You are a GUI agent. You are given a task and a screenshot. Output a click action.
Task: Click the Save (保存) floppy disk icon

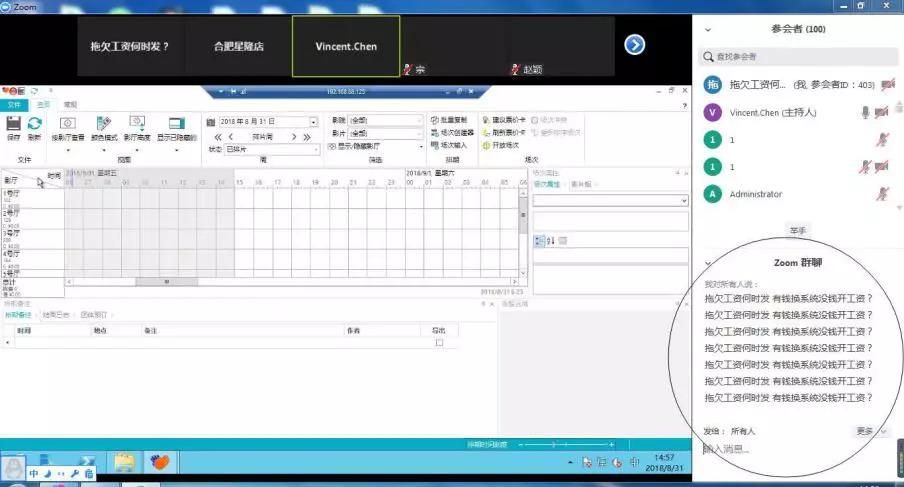click(14, 123)
